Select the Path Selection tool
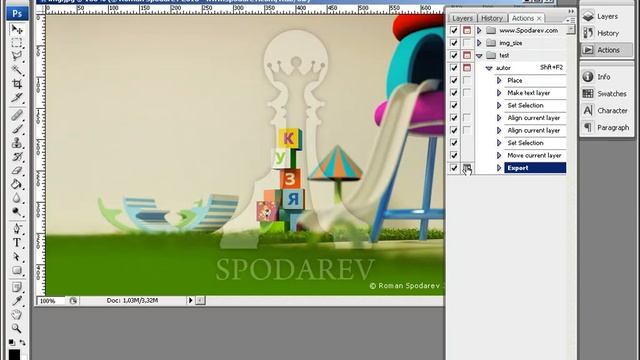Screen dimensions: 640x360 [17, 257]
